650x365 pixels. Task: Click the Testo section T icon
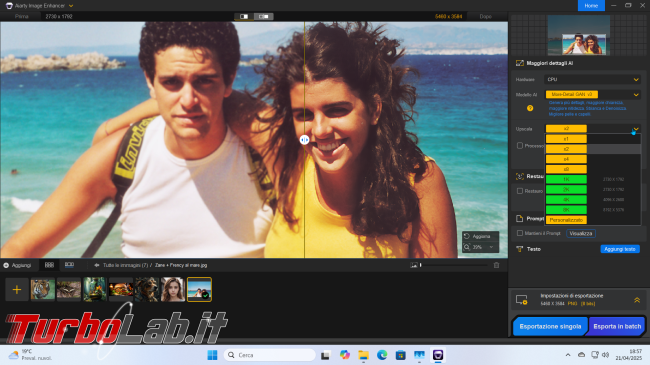pos(519,249)
